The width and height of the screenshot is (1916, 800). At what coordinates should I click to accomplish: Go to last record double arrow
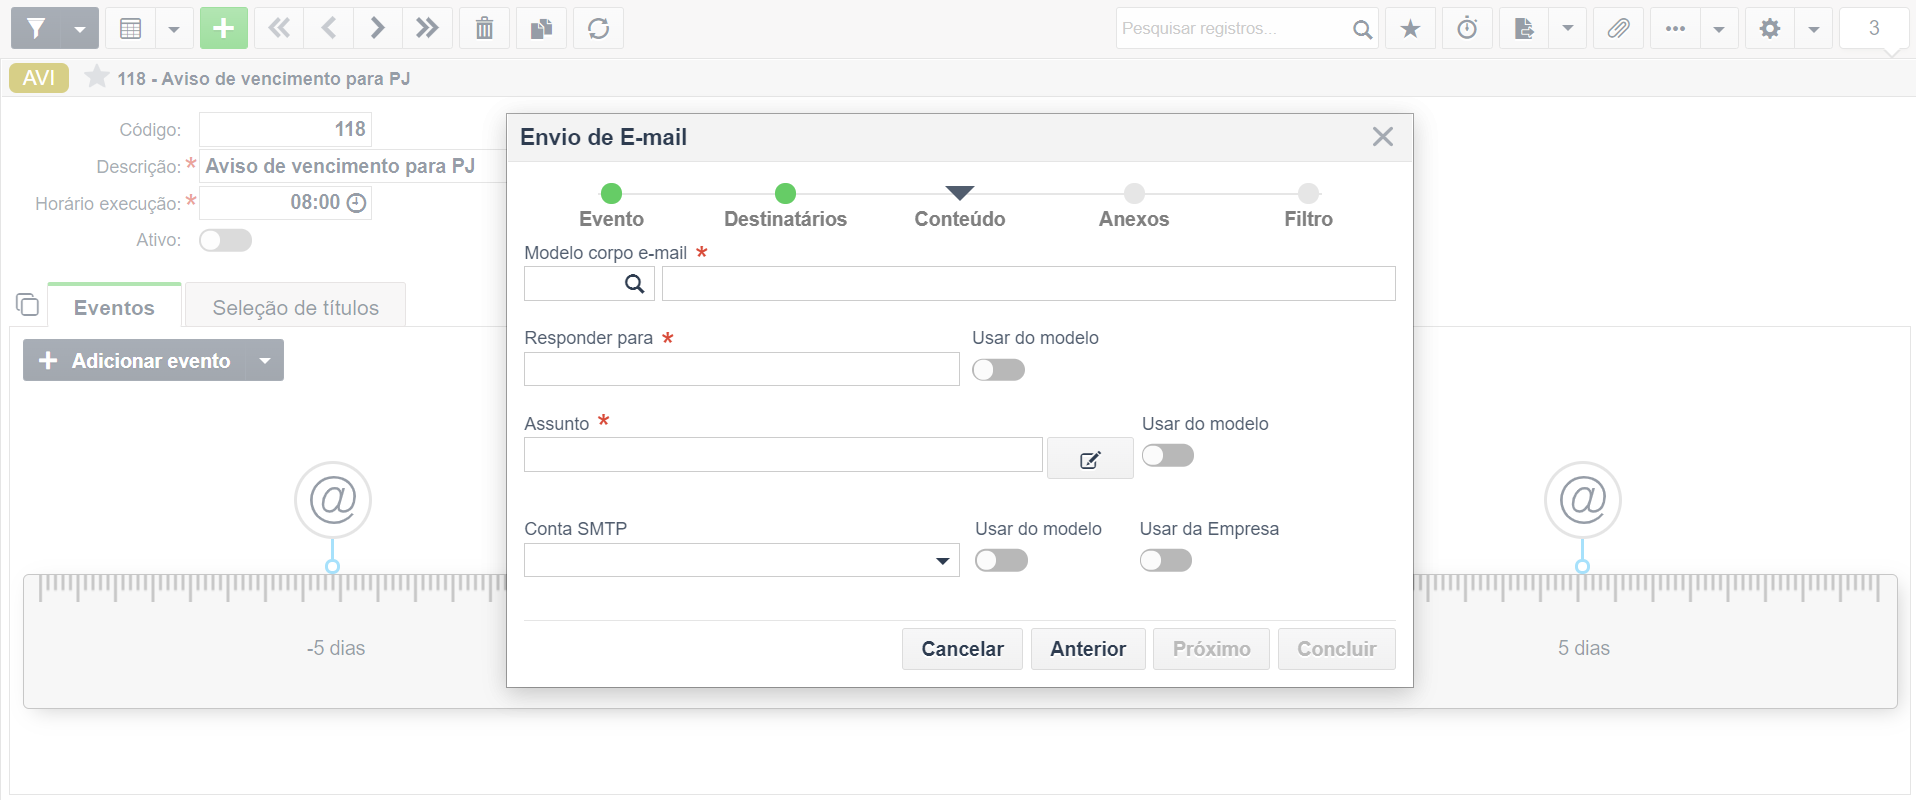[x=427, y=28]
